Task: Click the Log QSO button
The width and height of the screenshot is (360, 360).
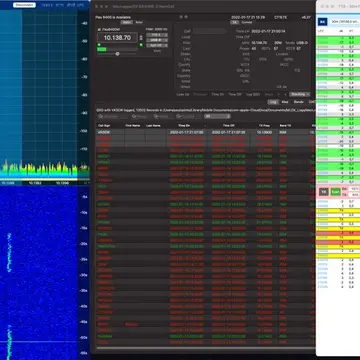Action: (x=253, y=94)
